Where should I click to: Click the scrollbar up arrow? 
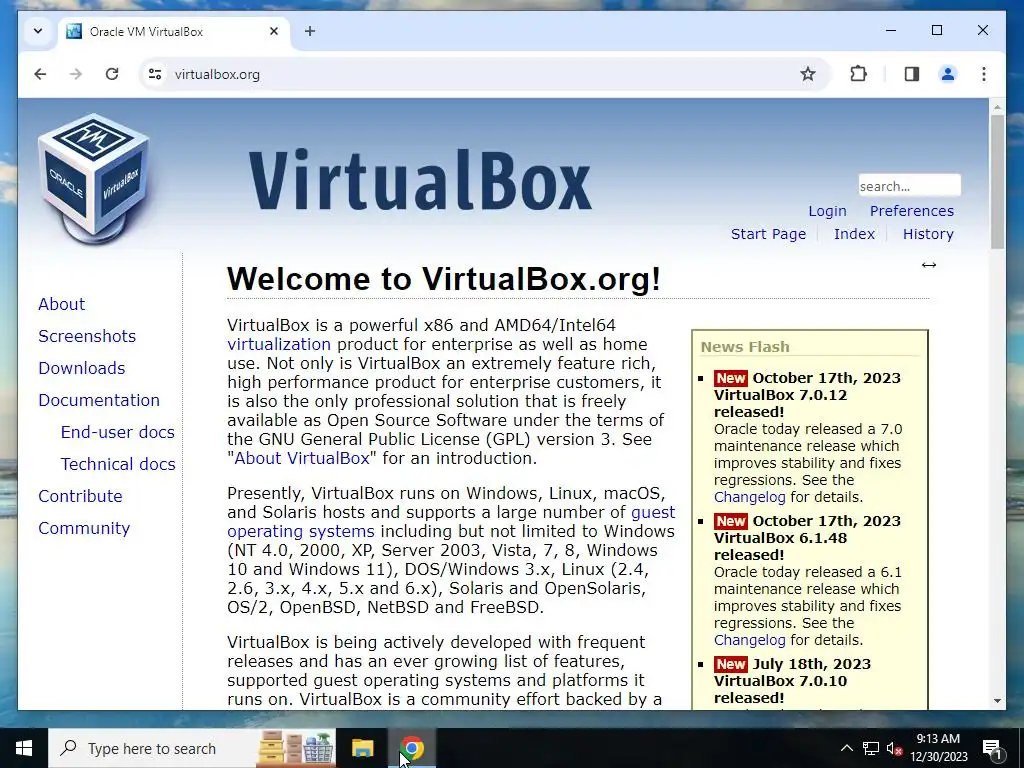click(997, 106)
